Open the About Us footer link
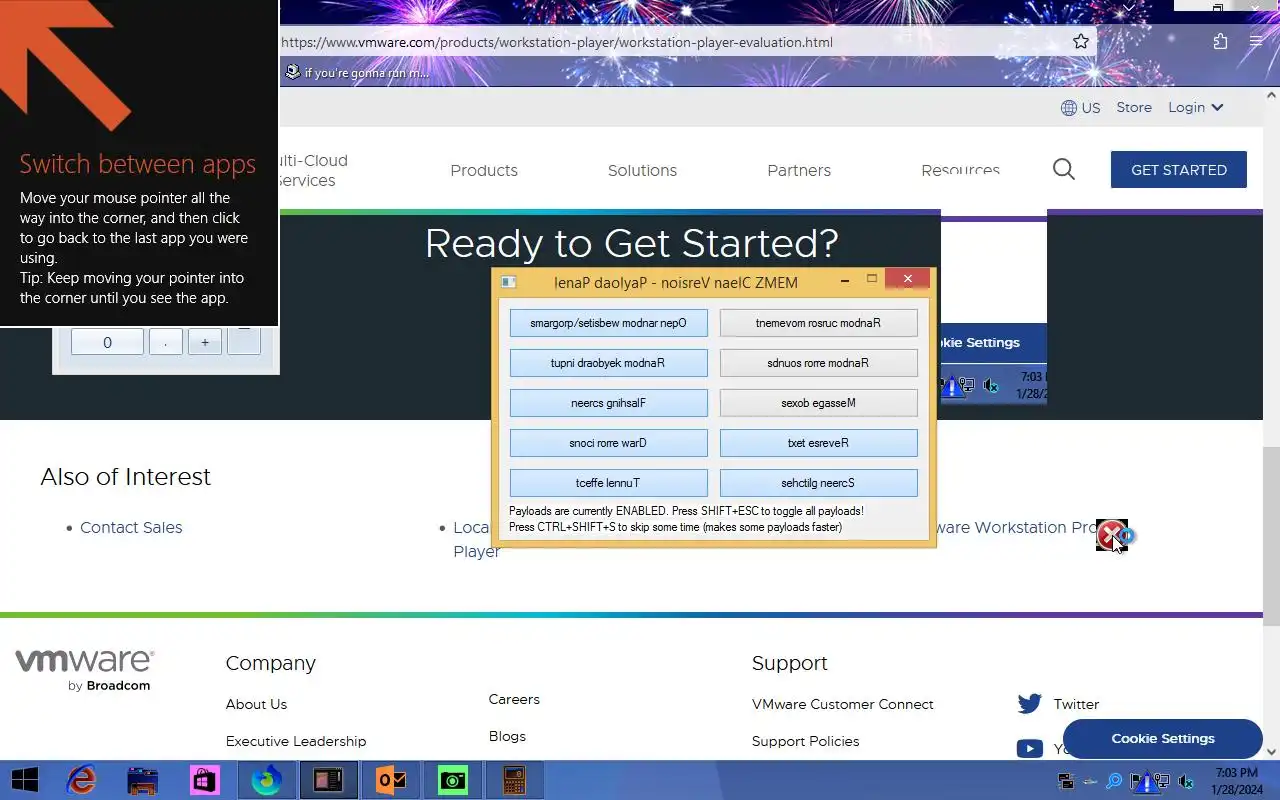 tap(256, 704)
